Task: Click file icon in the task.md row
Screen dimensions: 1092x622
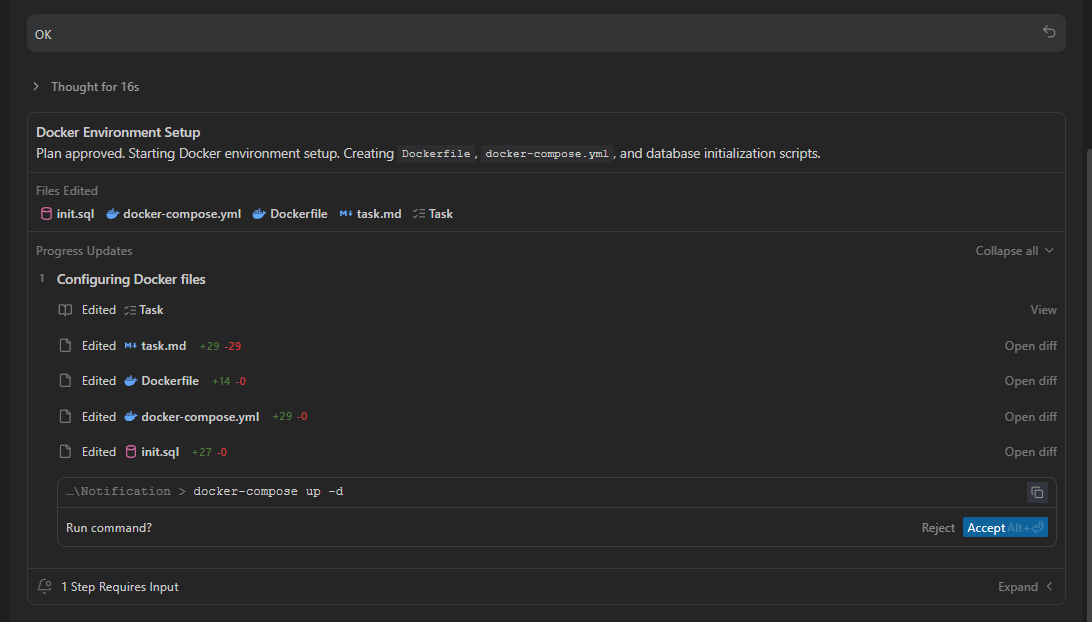Action: click(65, 345)
